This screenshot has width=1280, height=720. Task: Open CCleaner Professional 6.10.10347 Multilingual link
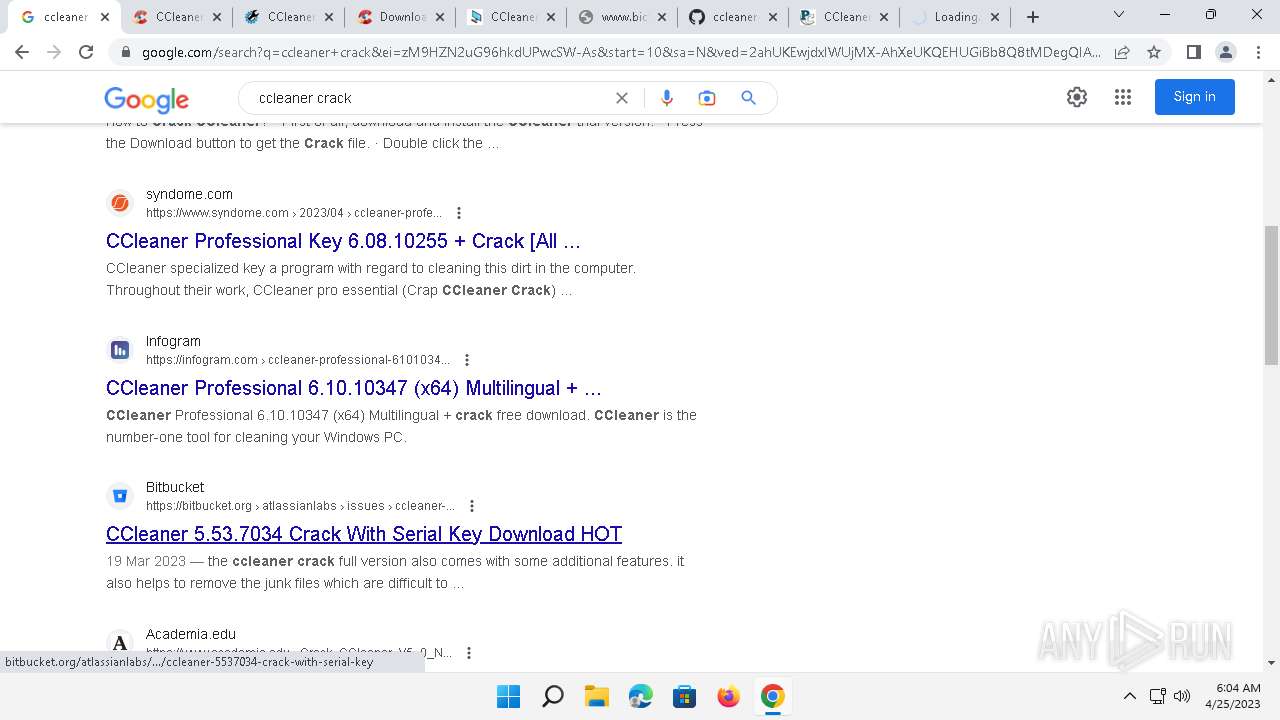click(354, 388)
